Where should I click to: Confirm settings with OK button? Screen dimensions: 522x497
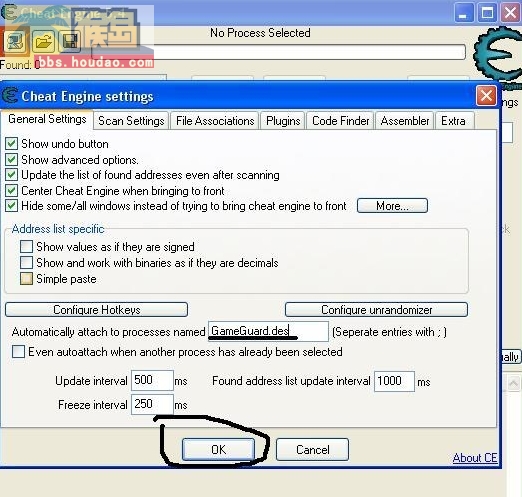click(219, 450)
